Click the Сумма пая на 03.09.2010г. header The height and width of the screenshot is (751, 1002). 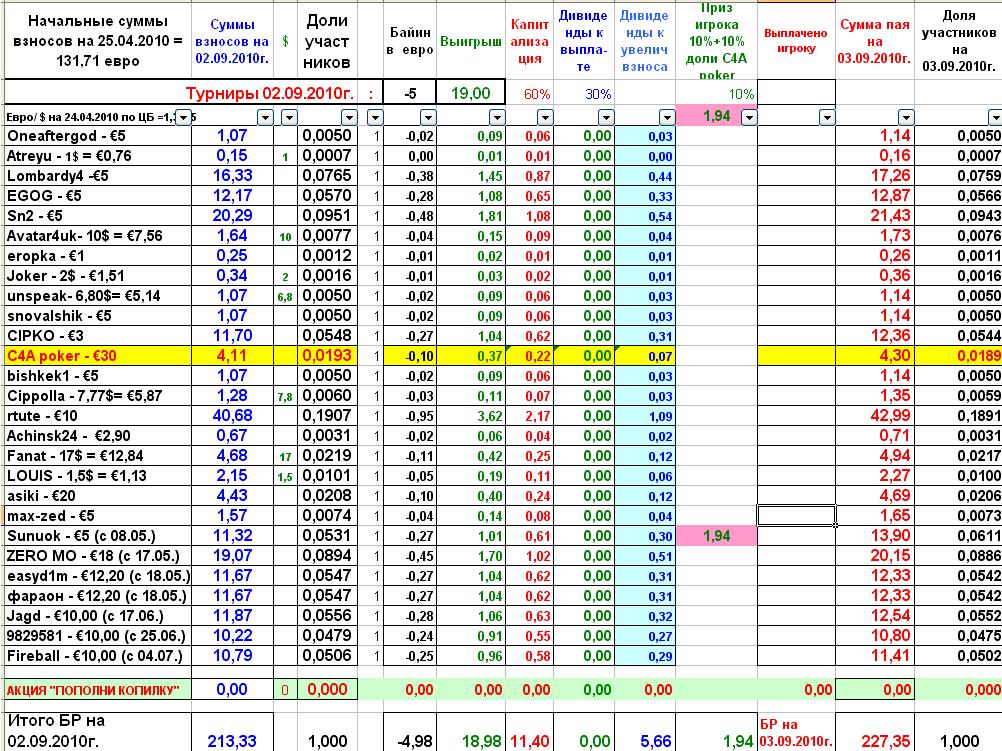coord(875,42)
